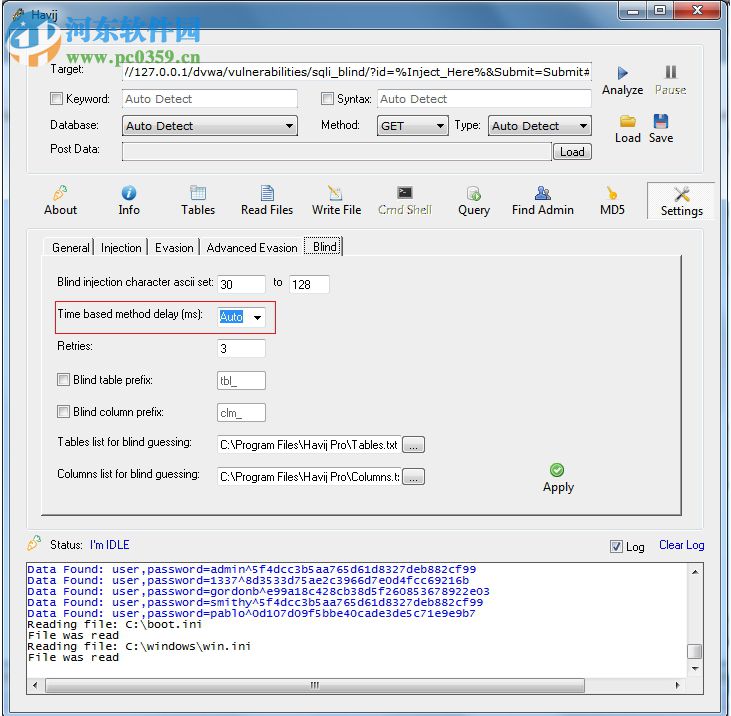Click the Save floppy disk icon

pyautogui.click(x=661, y=121)
